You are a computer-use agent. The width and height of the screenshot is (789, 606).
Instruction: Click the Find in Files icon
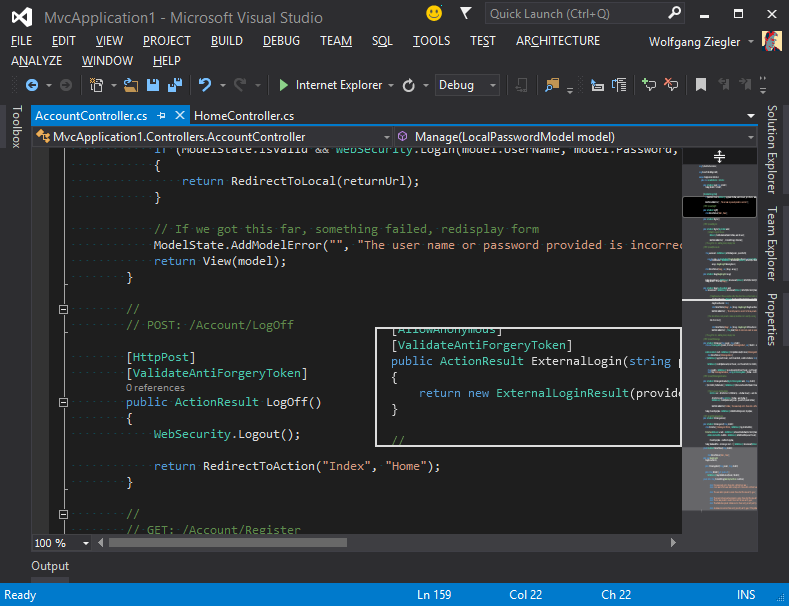pyautogui.click(x=552, y=85)
